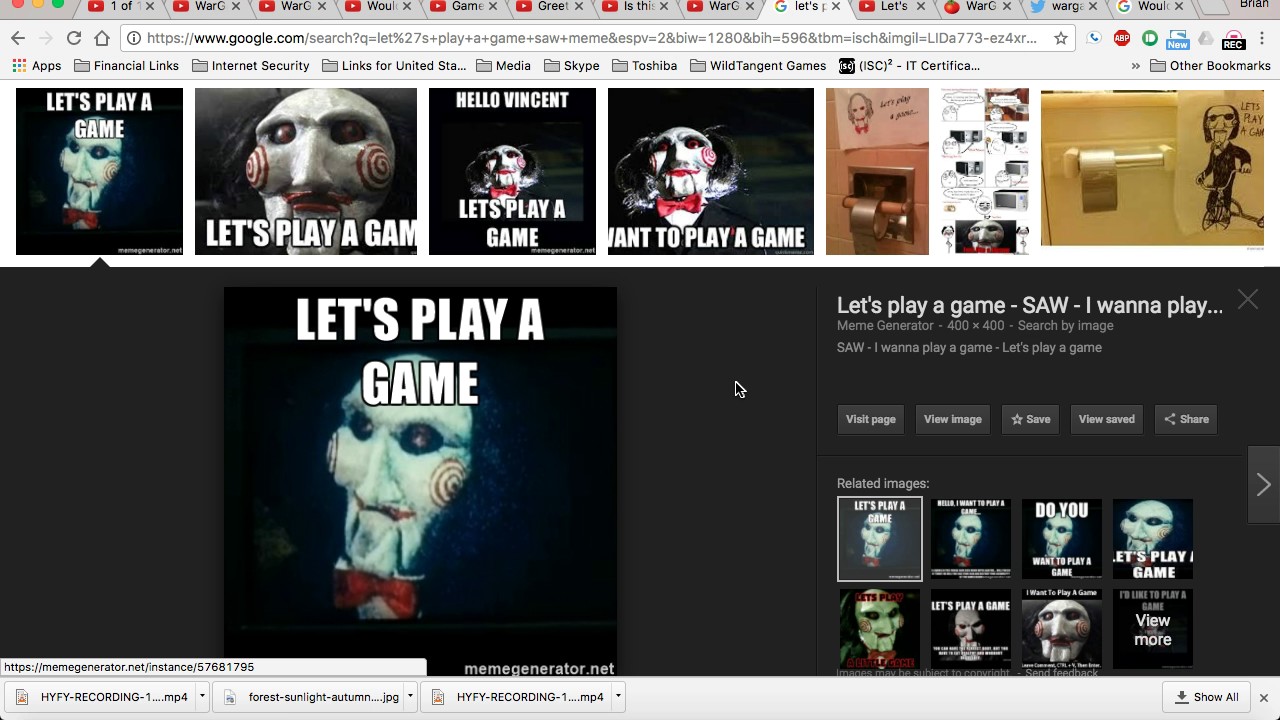Click the View saved button
Viewport: 1280px width, 720px height.
pos(1107,419)
